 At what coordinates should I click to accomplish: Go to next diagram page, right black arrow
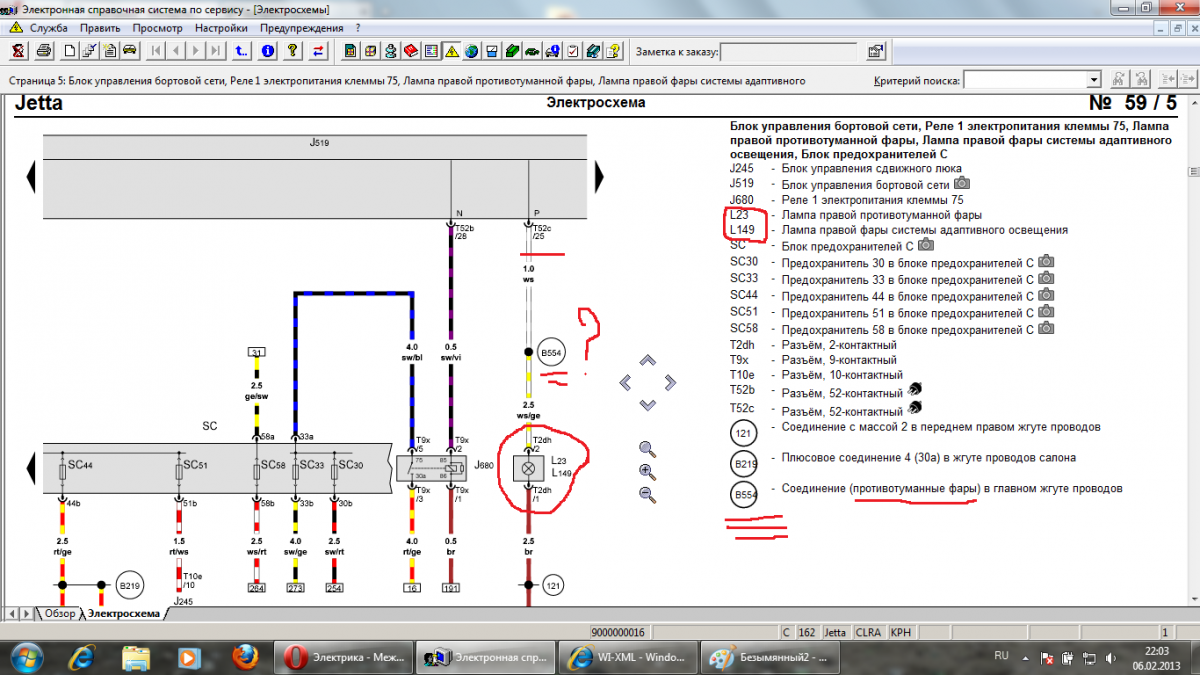coord(600,177)
